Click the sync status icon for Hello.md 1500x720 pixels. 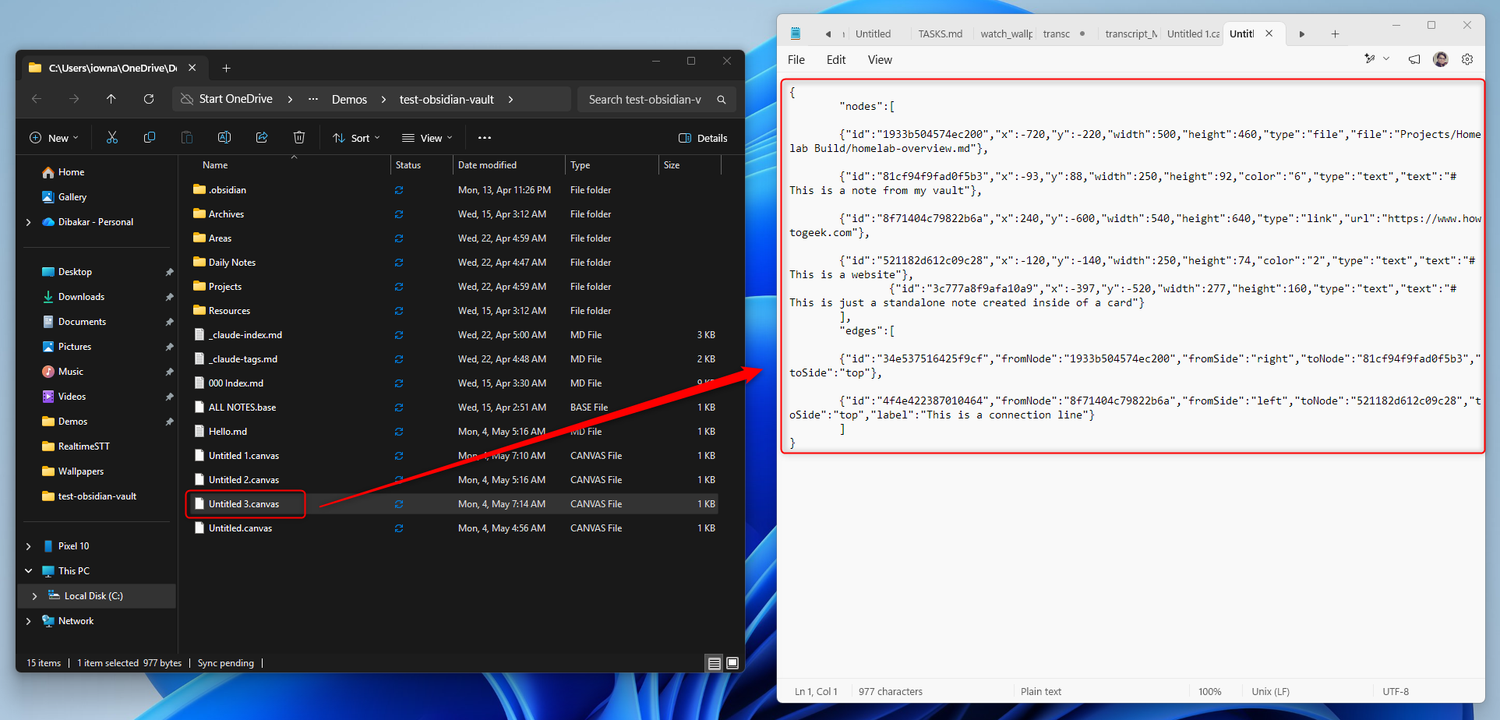tap(399, 432)
